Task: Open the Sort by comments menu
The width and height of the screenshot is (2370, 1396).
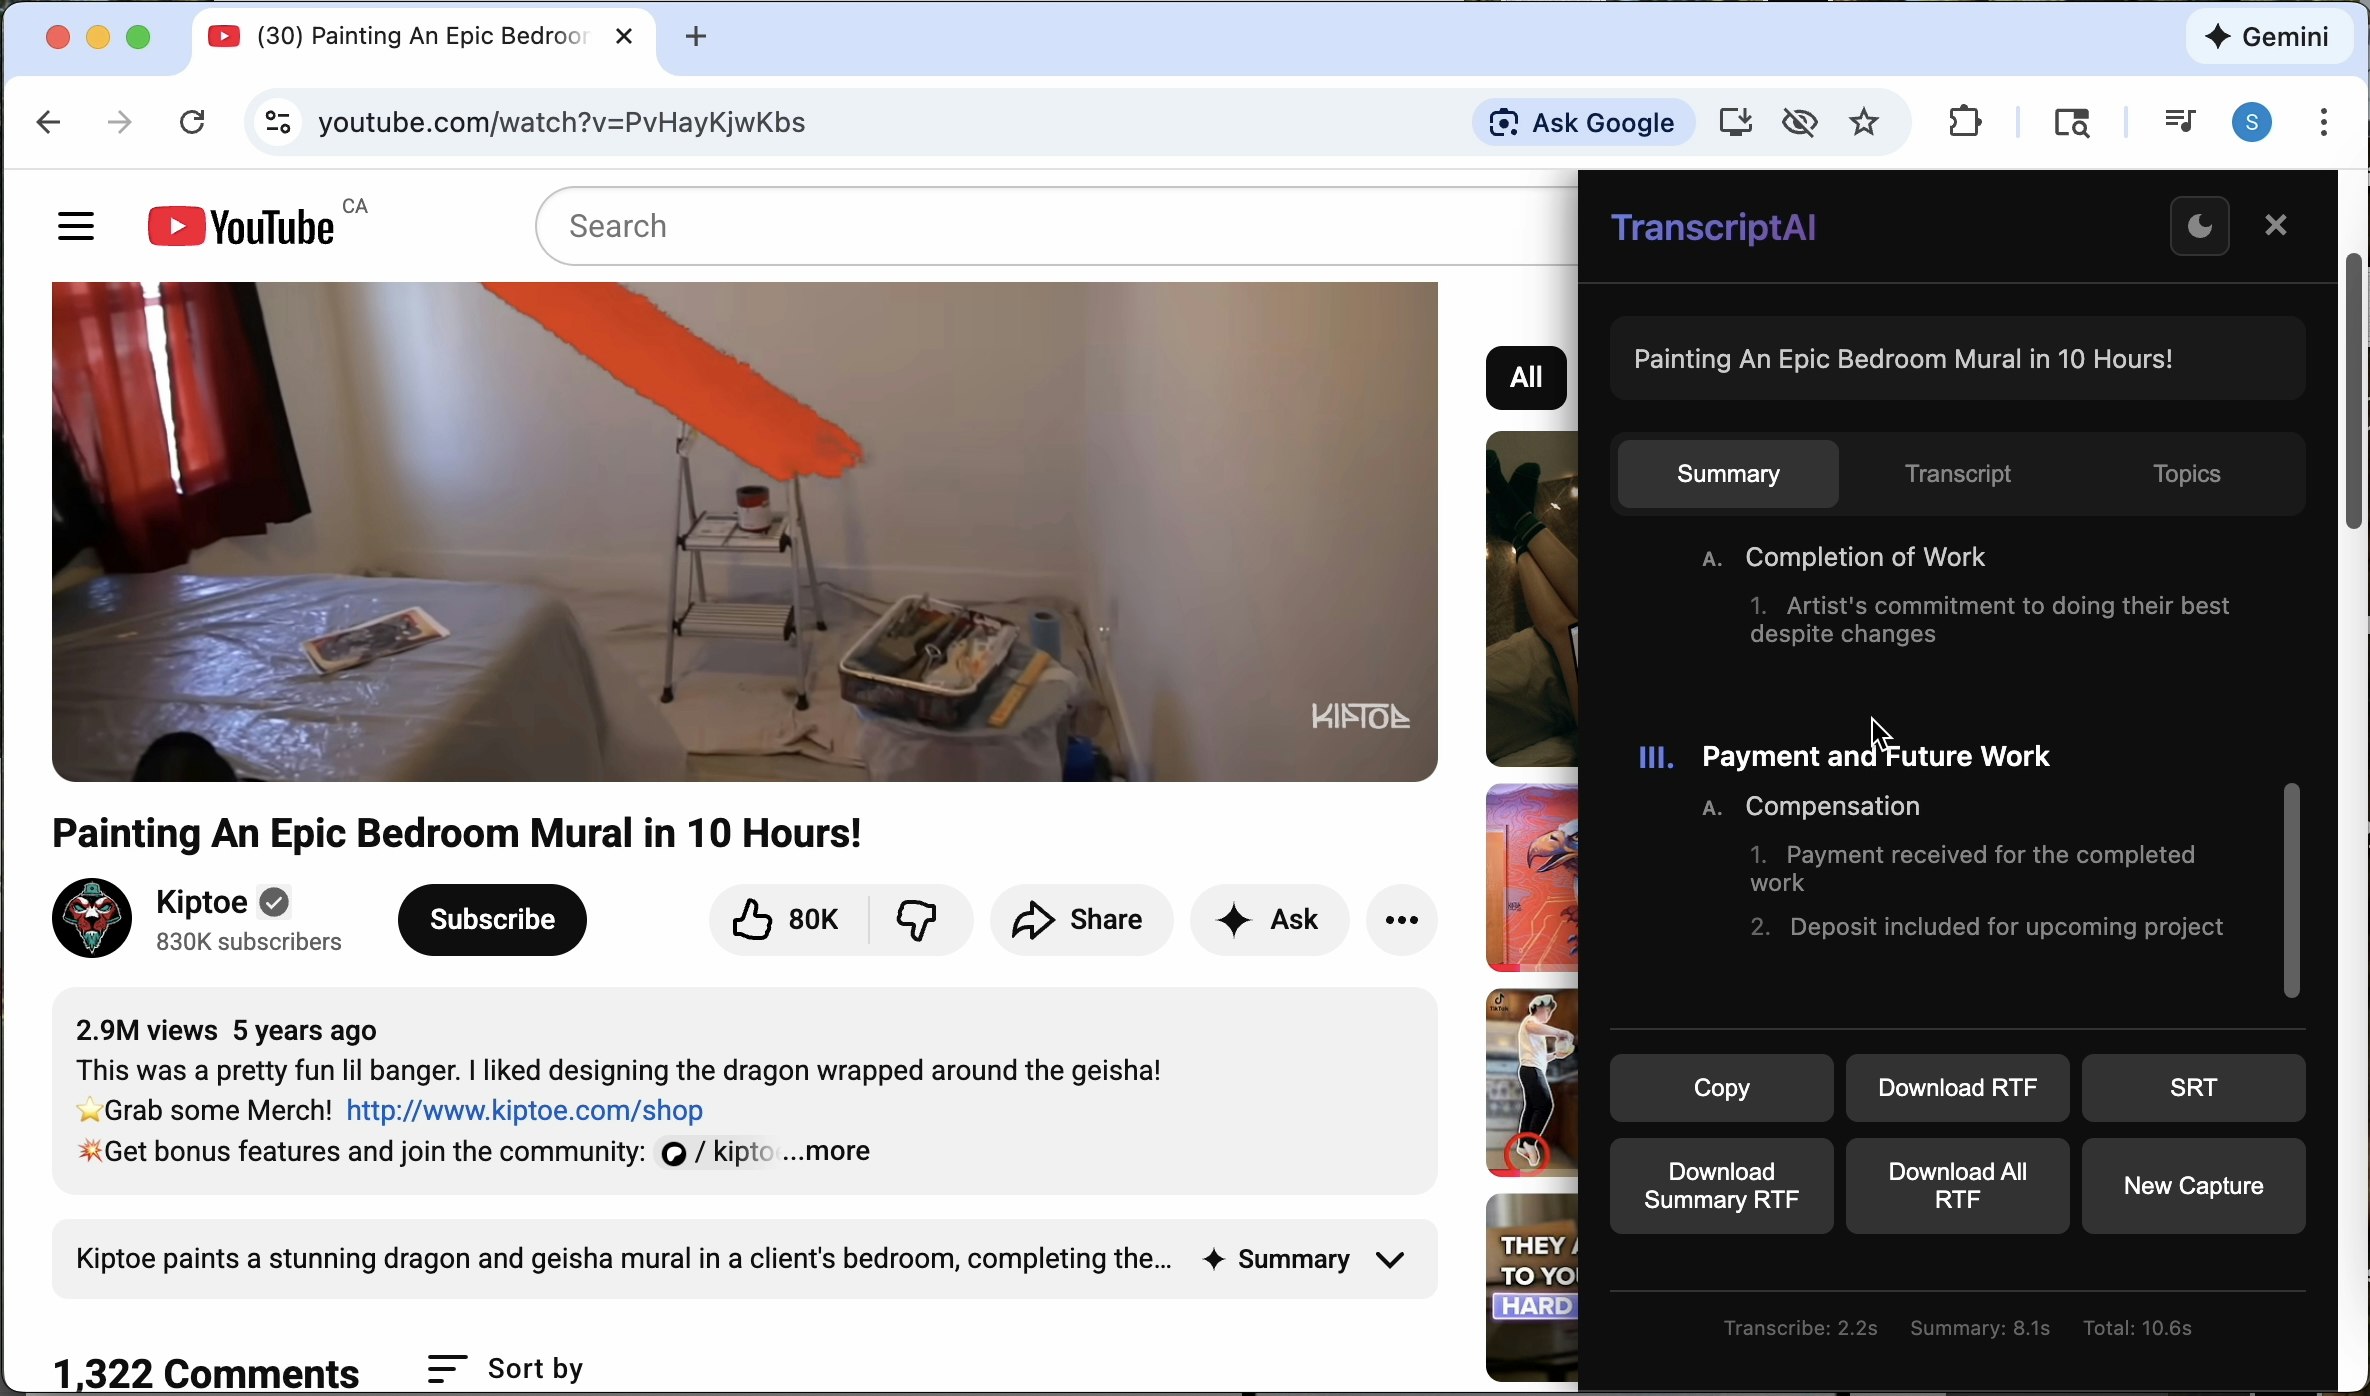Action: click(506, 1368)
